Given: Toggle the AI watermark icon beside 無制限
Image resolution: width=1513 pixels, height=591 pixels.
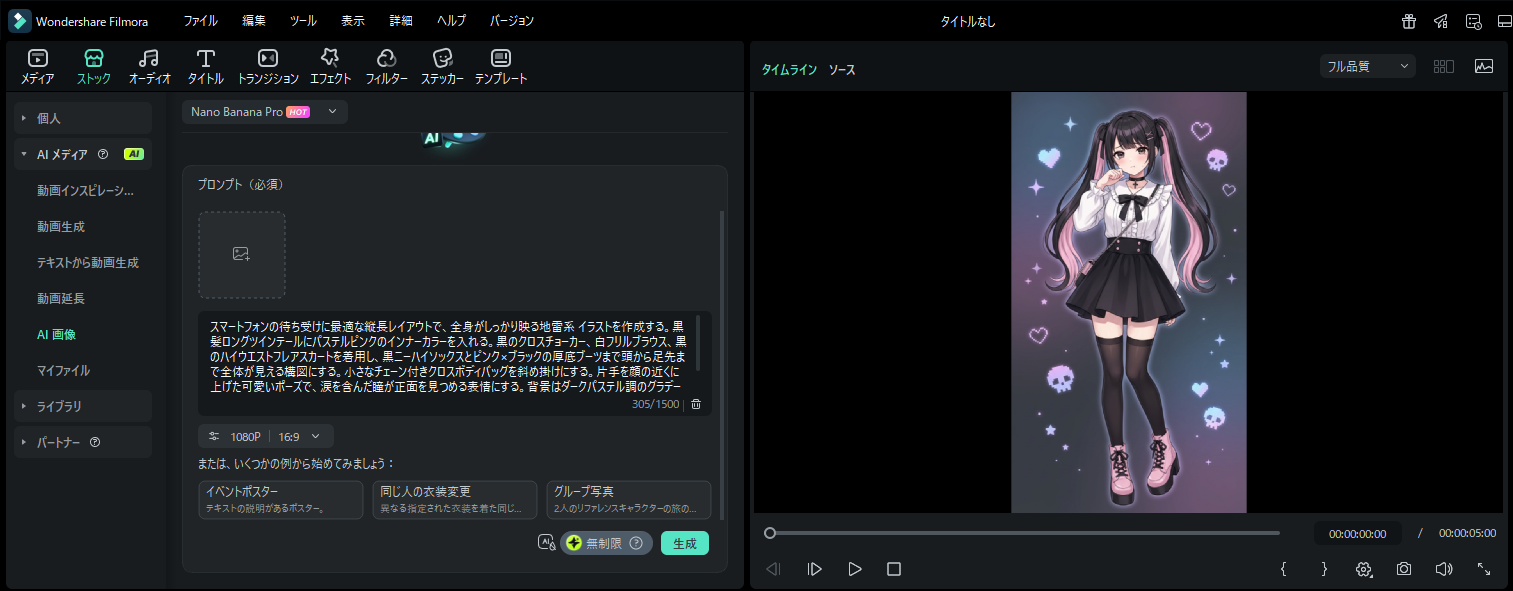Looking at the screenshot, I should coord(545,543).
